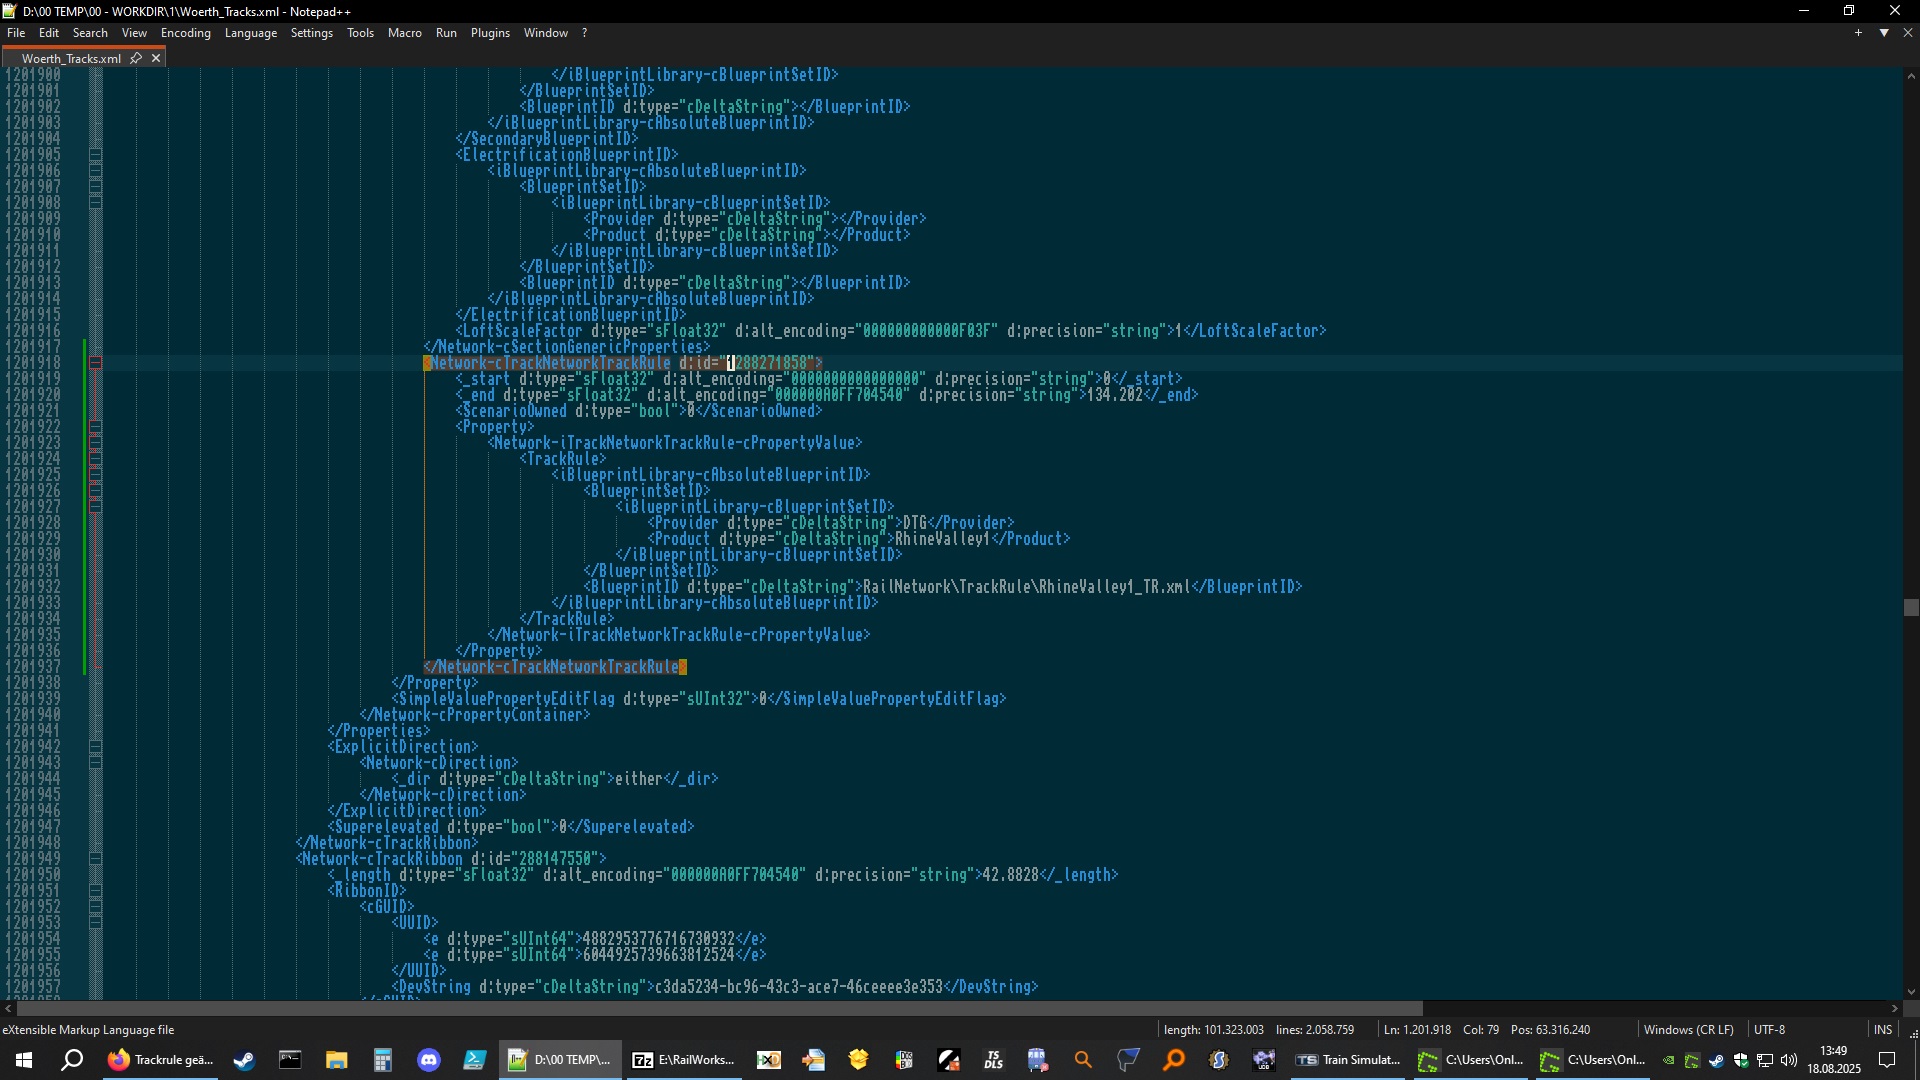The width and height of the screenshot is (1920, 1080).
Task: Toggle INS insert mode in status bar
Action: 1882,1030
